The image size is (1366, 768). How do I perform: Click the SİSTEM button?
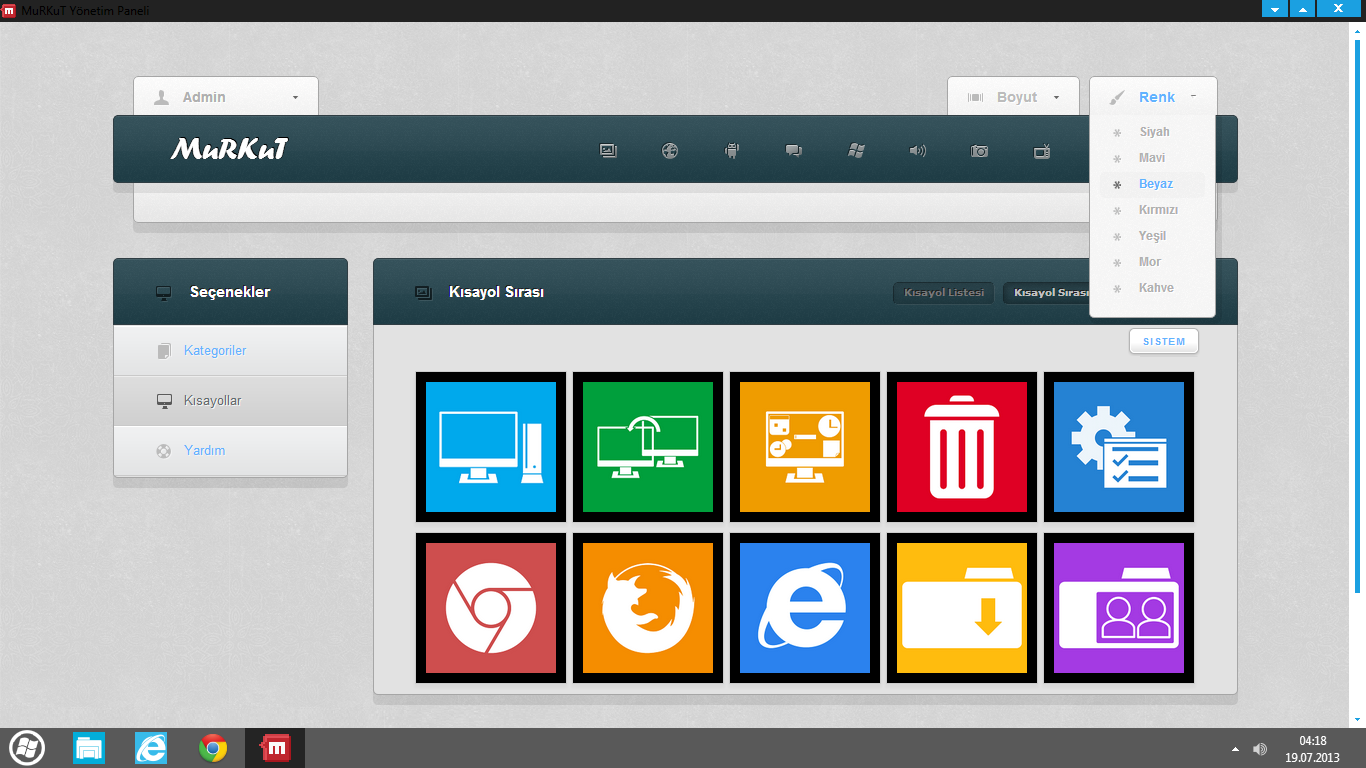1164,342
